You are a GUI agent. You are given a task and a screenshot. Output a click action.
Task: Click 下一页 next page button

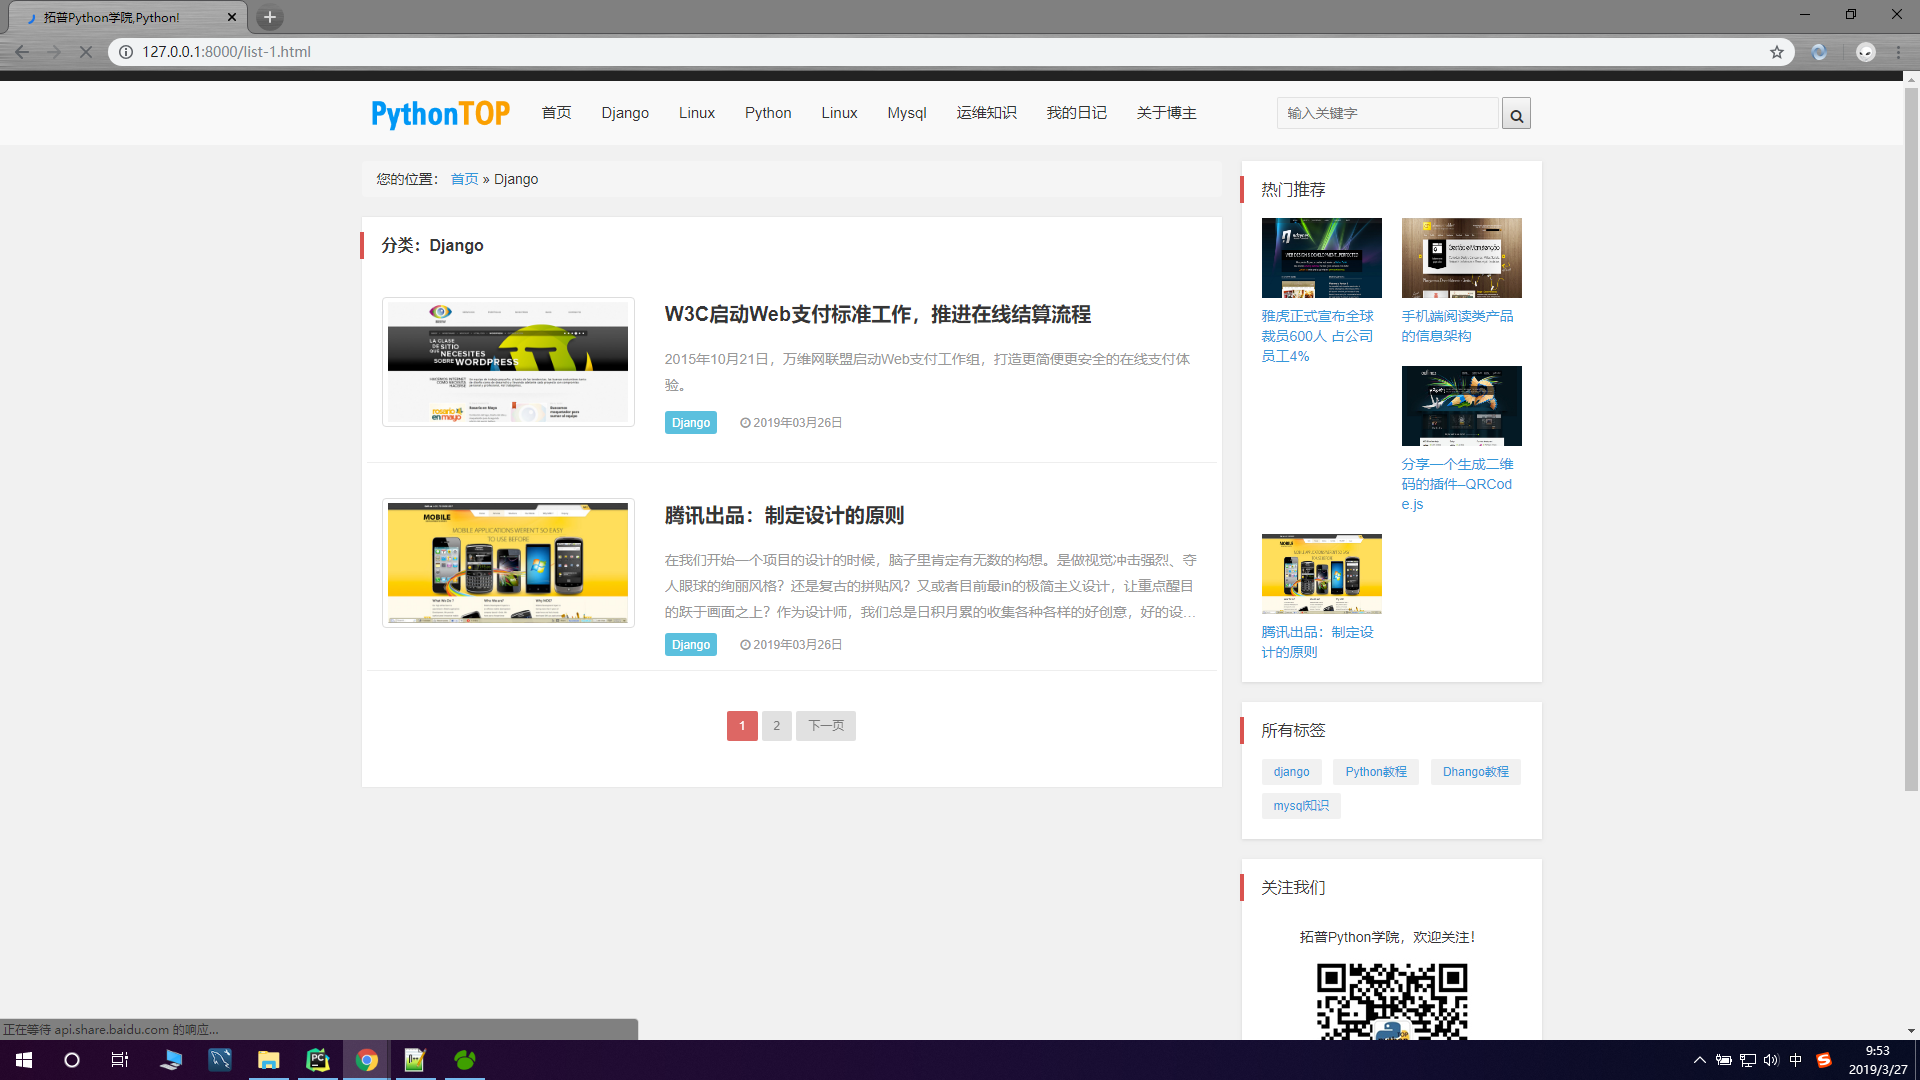[x=826, y=726]
